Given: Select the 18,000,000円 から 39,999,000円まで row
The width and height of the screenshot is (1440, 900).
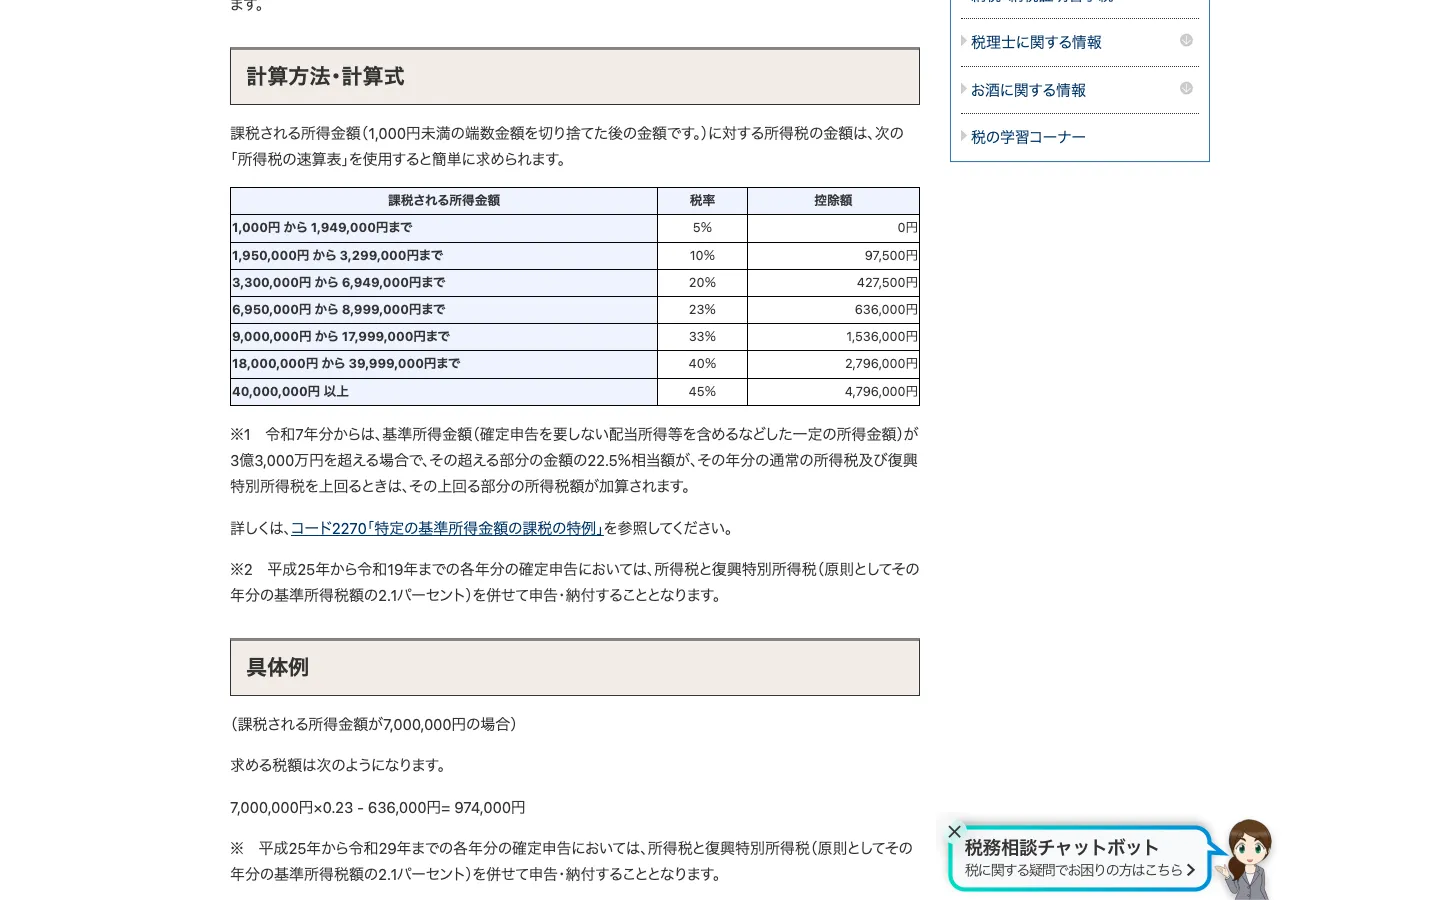Looking at the screenshot, I should (x=575, y=364).
